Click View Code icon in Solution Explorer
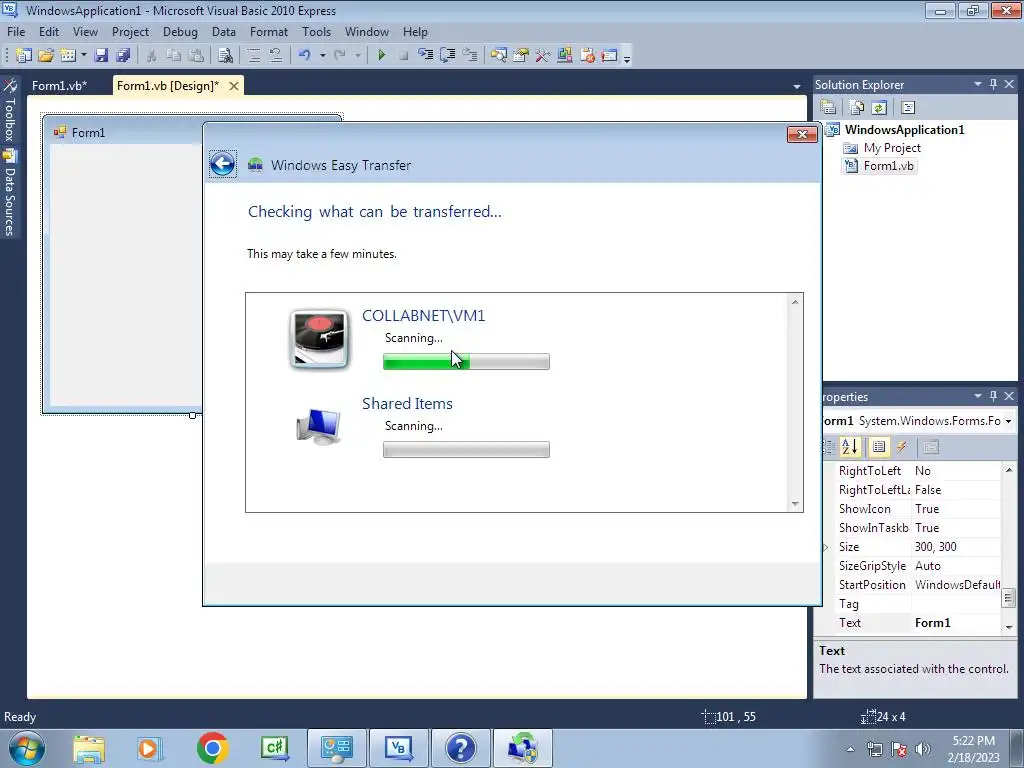 click(x=908, y=107)
